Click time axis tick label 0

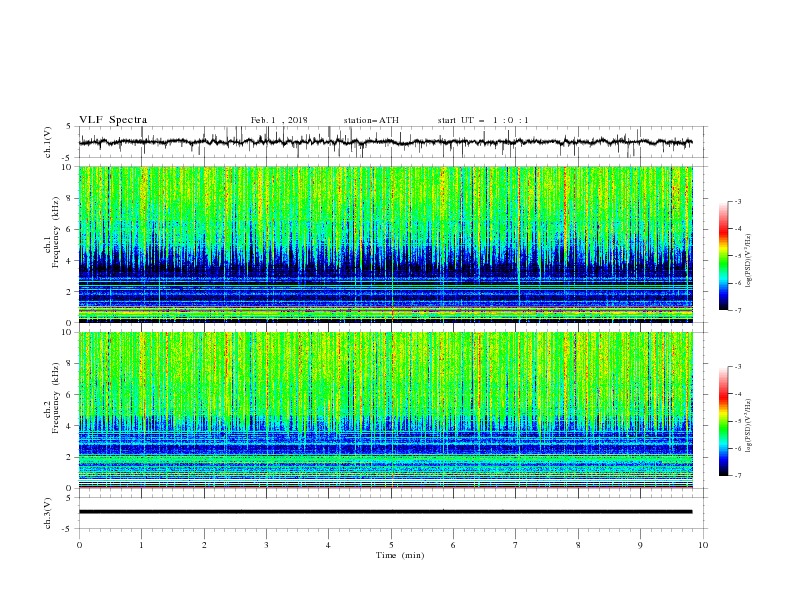(x=79, y=545)
